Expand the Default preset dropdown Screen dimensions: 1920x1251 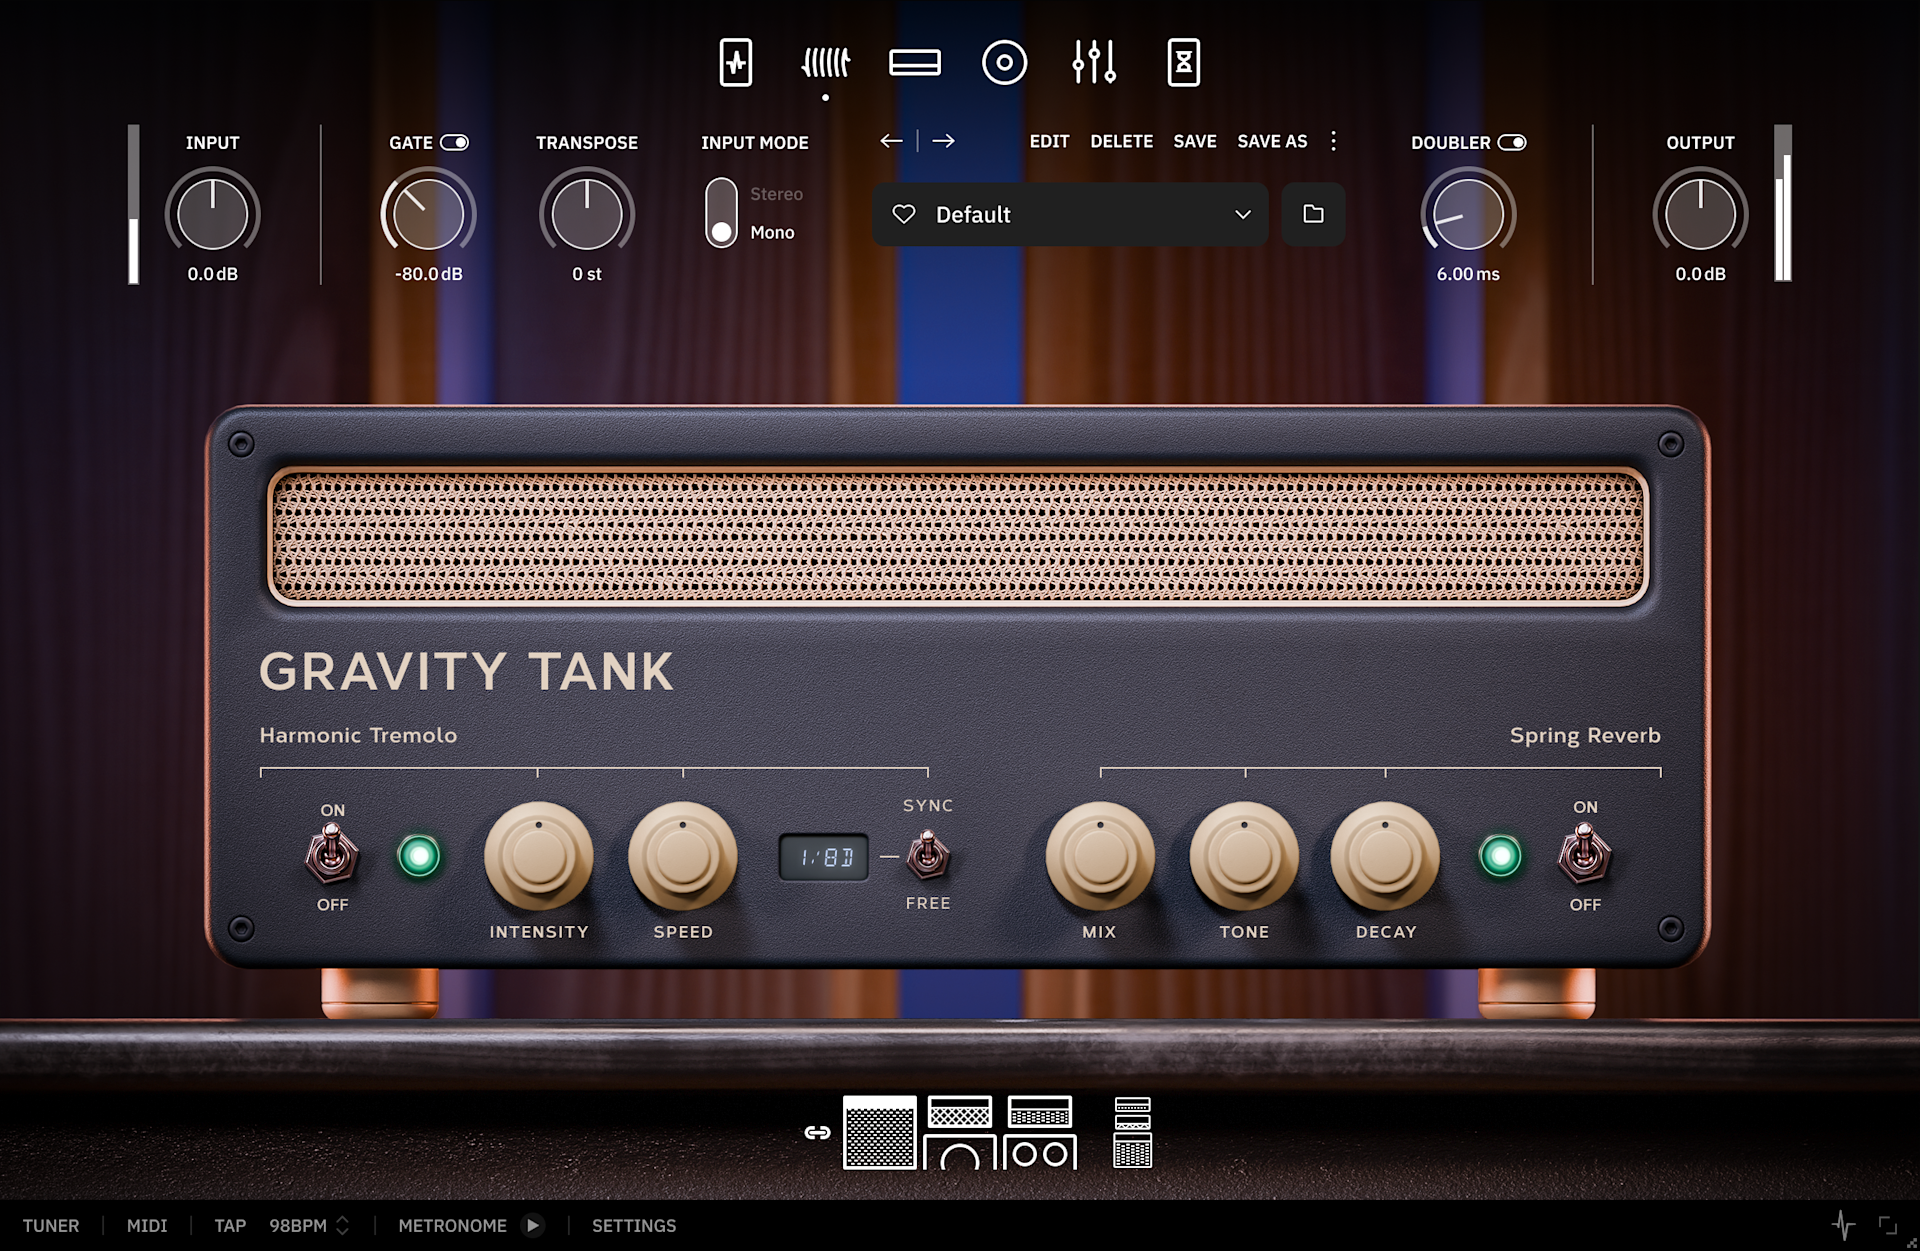1242,214
